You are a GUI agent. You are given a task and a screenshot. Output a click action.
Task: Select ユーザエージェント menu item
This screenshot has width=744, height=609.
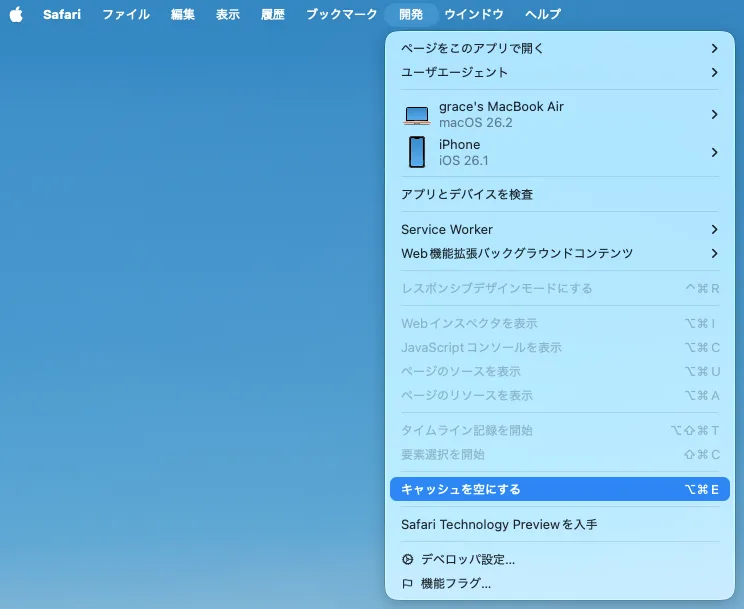coord(560,72)
